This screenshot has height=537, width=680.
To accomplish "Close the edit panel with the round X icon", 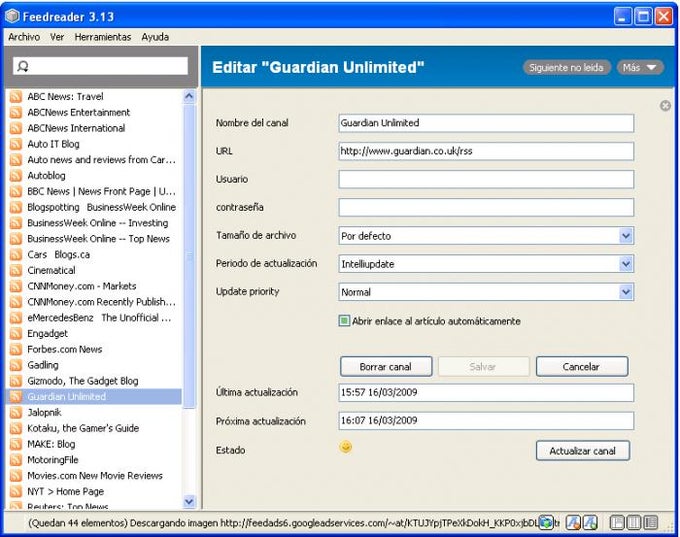I will point(665,105).
